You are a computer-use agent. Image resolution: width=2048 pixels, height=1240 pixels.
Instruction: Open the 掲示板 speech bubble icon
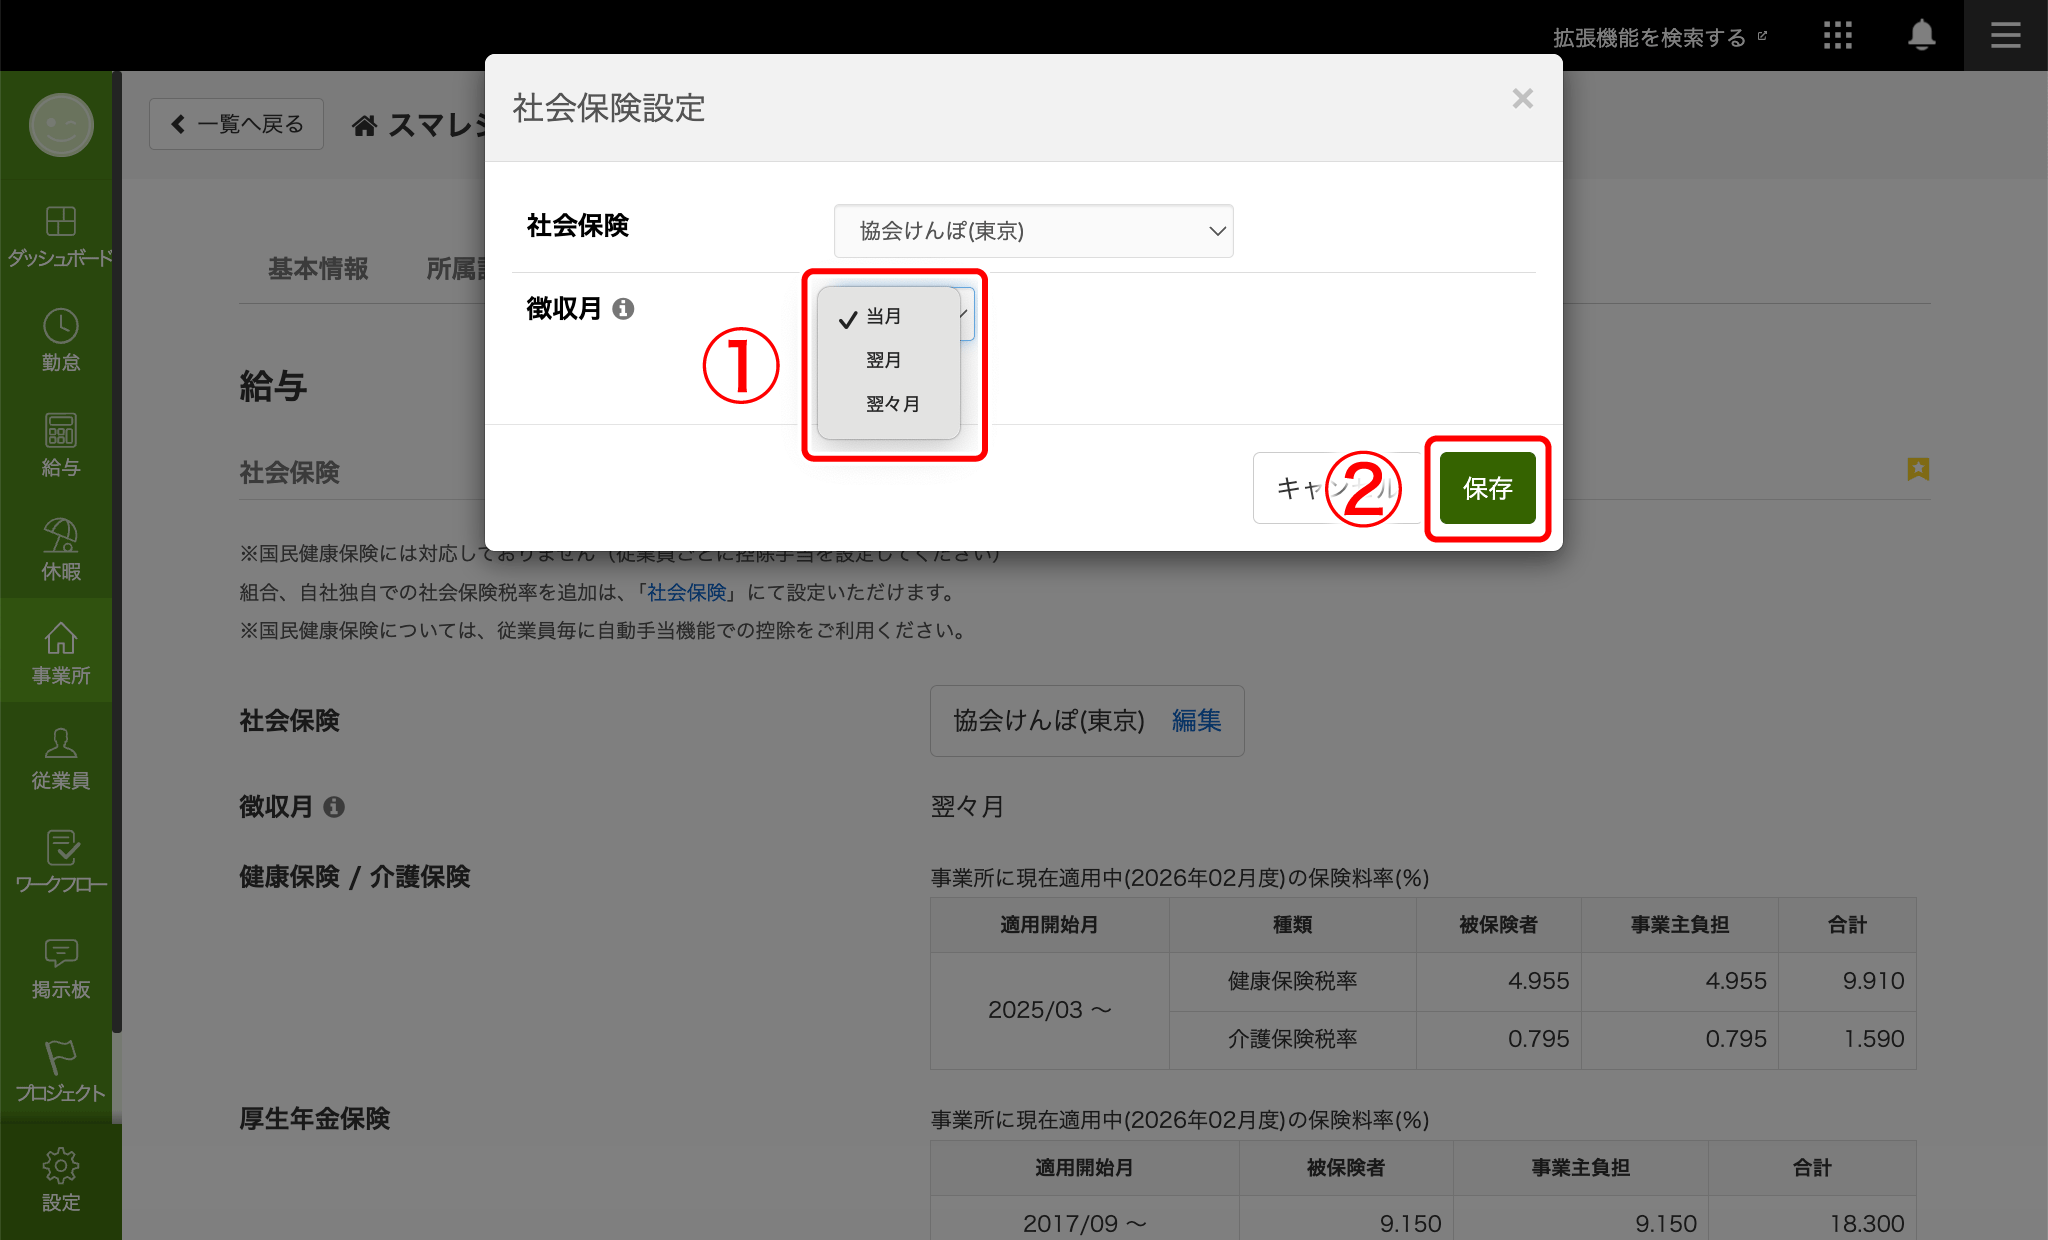[60, 953]
